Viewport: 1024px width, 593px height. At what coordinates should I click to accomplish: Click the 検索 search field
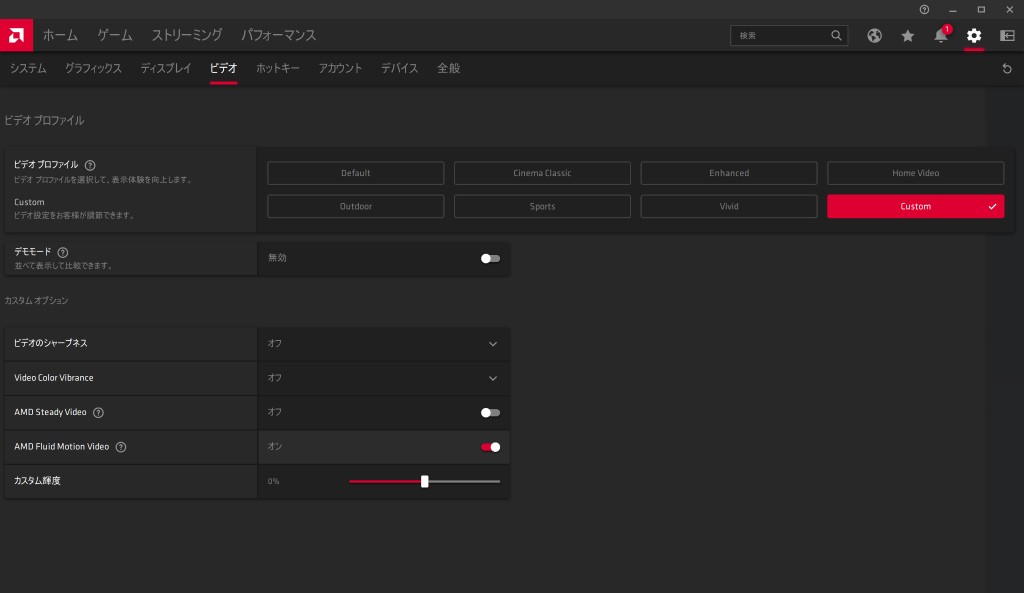point(780,36)
